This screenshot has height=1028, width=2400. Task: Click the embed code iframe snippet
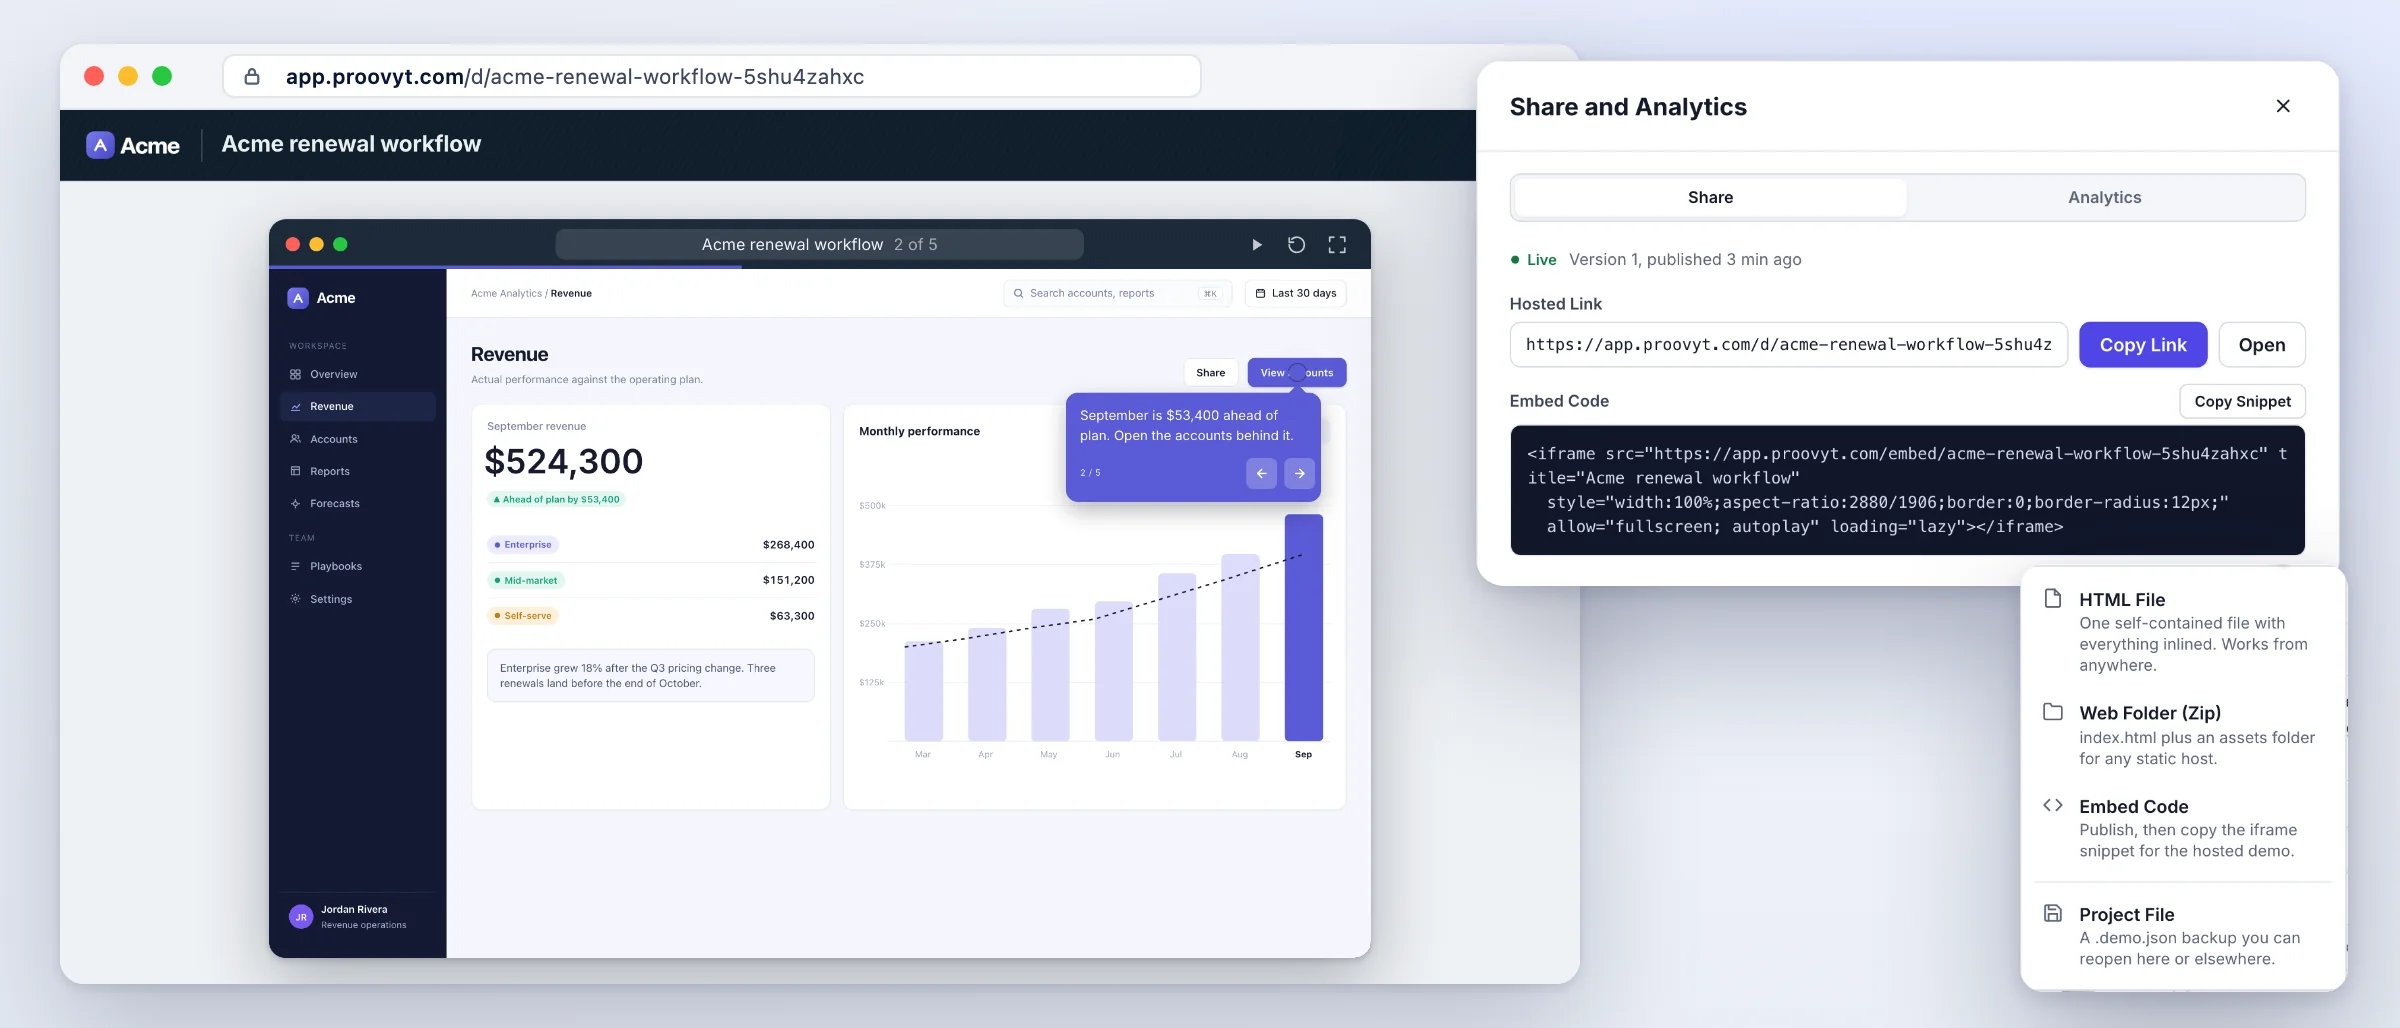(x=1907, y=490)
